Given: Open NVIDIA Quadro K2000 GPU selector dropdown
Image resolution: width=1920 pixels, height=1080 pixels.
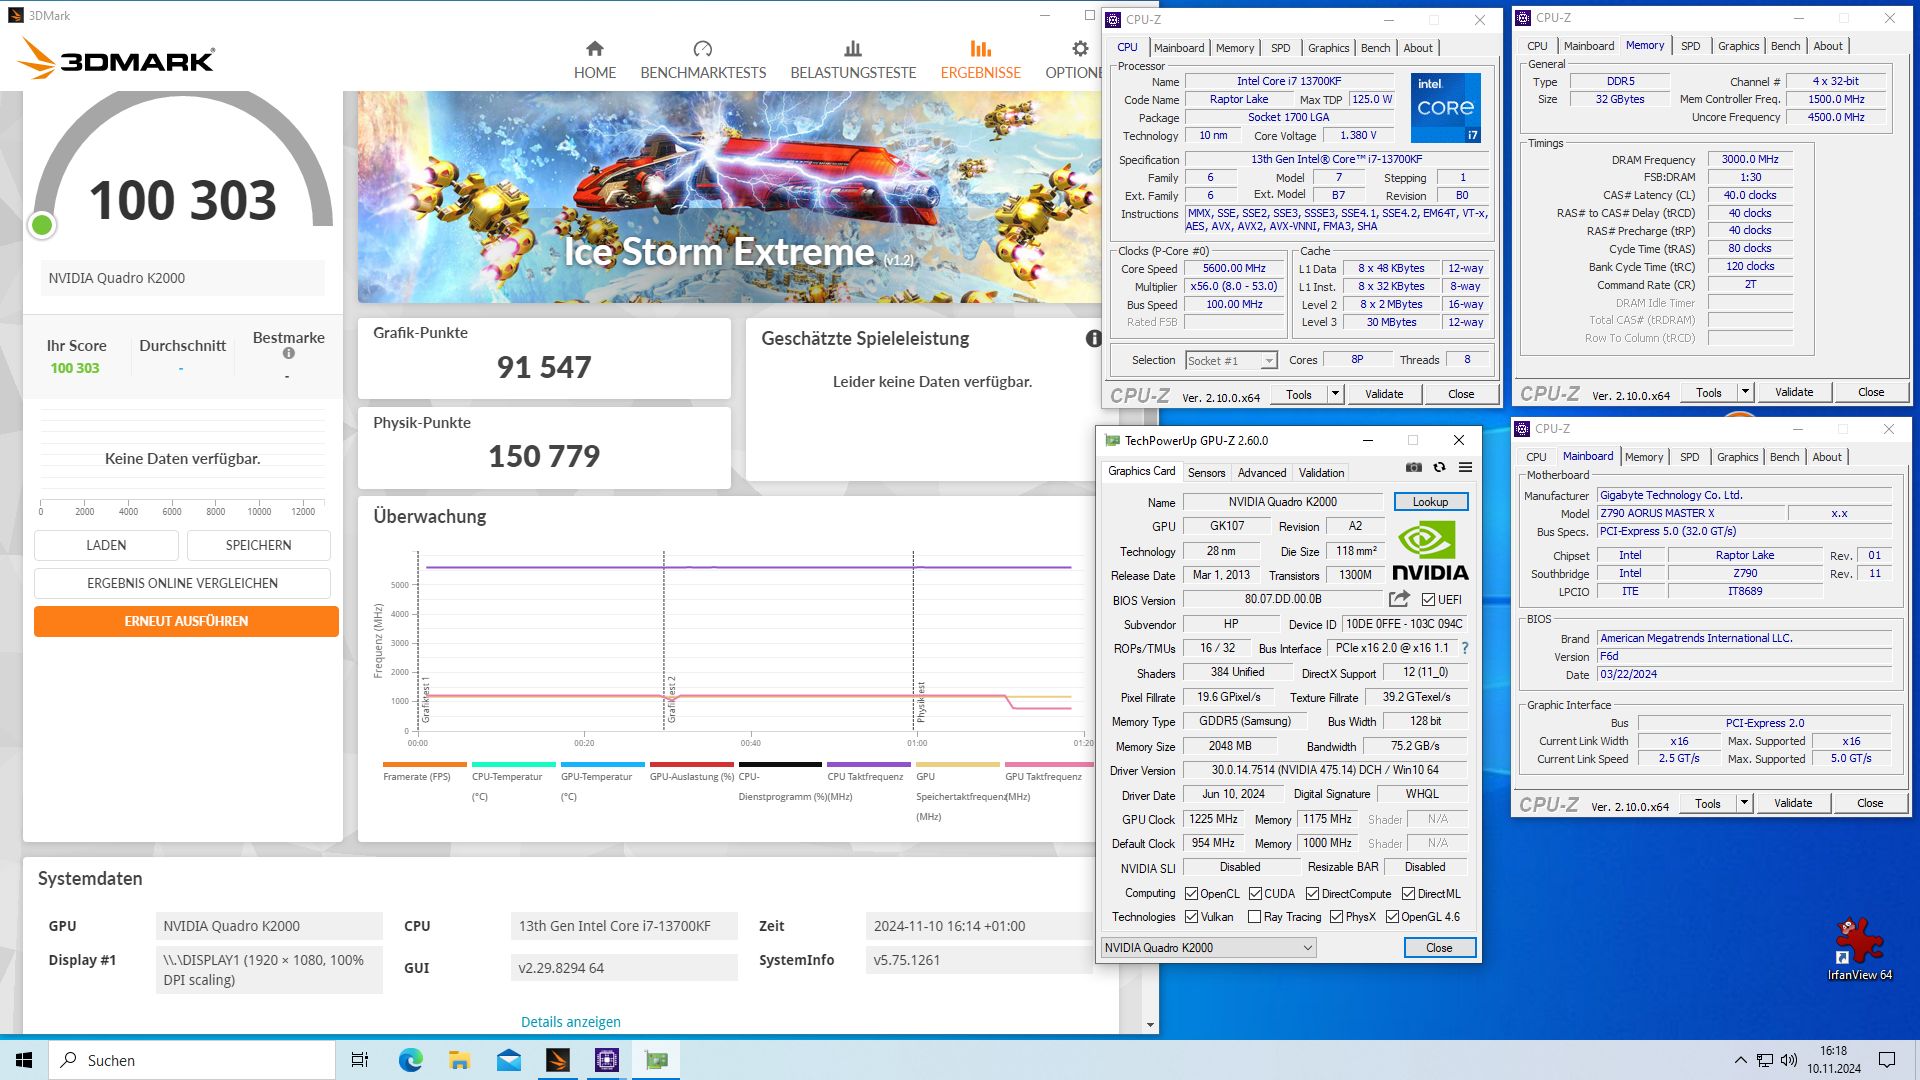Looking at the screenshot, I should click(1208, 948).
